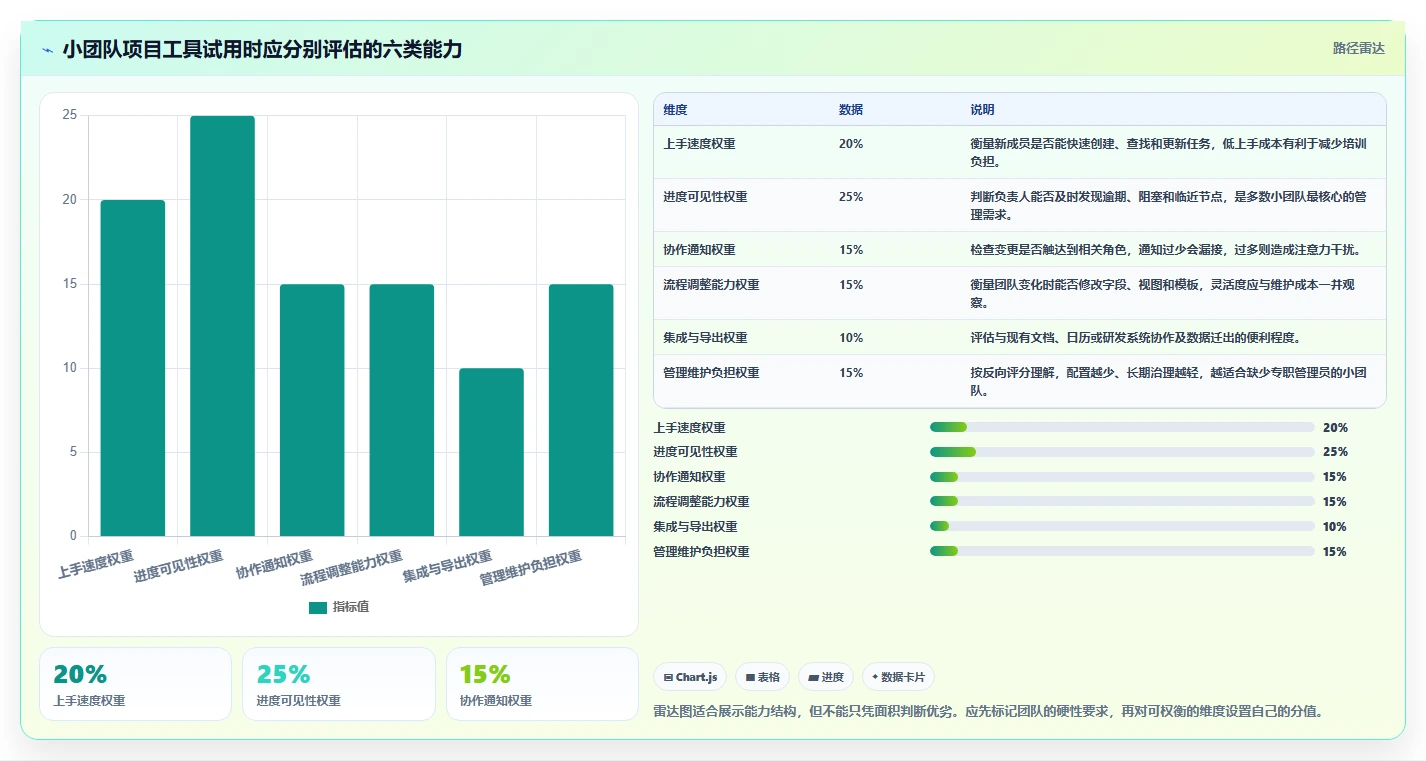Click the 流程调整能力权重 progress bar
1426x761 pixels.
1122,502
